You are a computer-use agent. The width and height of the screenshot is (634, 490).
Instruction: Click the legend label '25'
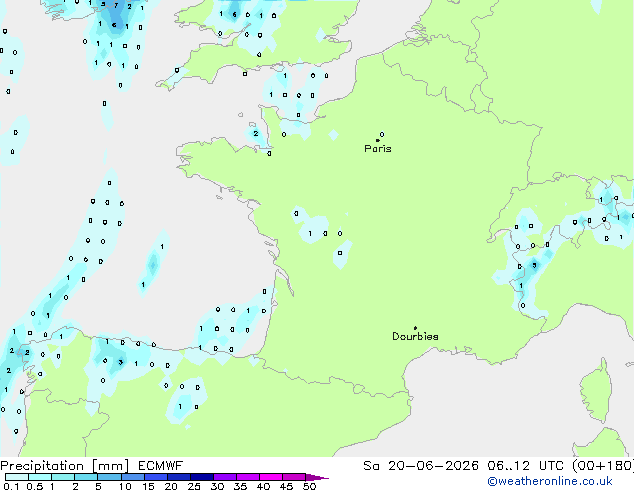[194, 486]
